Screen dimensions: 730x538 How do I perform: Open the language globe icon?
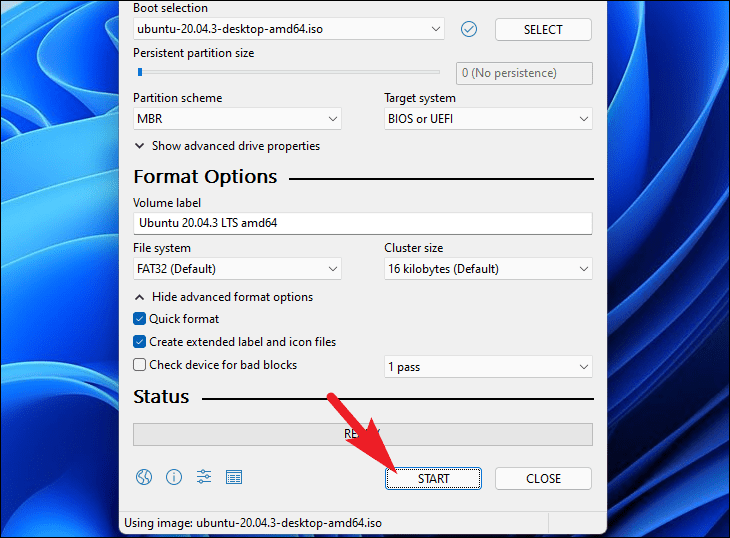[x=144, y=477]
